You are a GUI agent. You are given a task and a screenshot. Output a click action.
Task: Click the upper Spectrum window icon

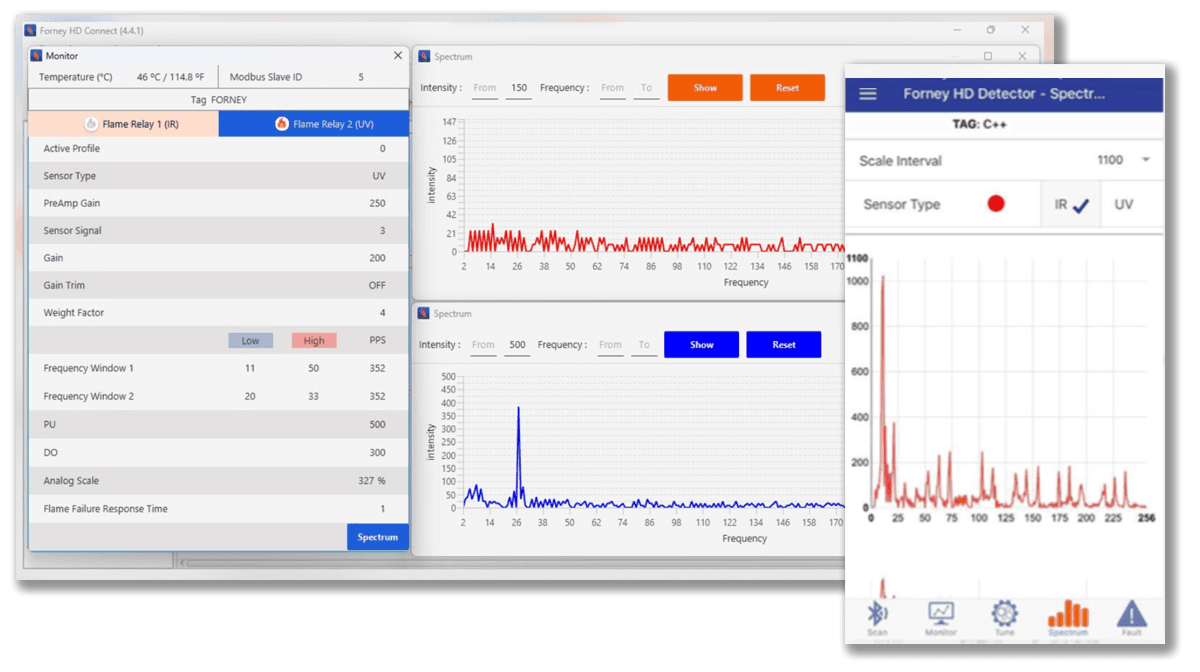pyautogui.click(x=424, y=57)
